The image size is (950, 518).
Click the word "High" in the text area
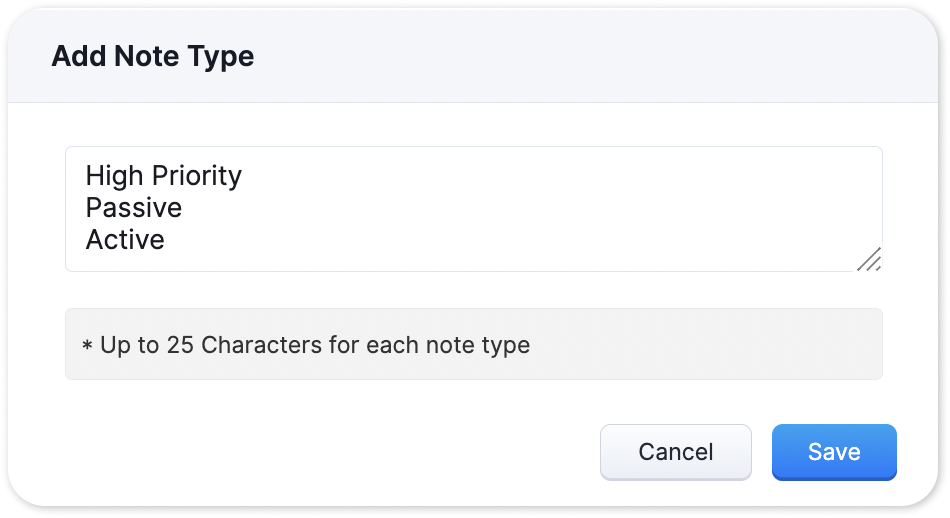click(113, 176)
